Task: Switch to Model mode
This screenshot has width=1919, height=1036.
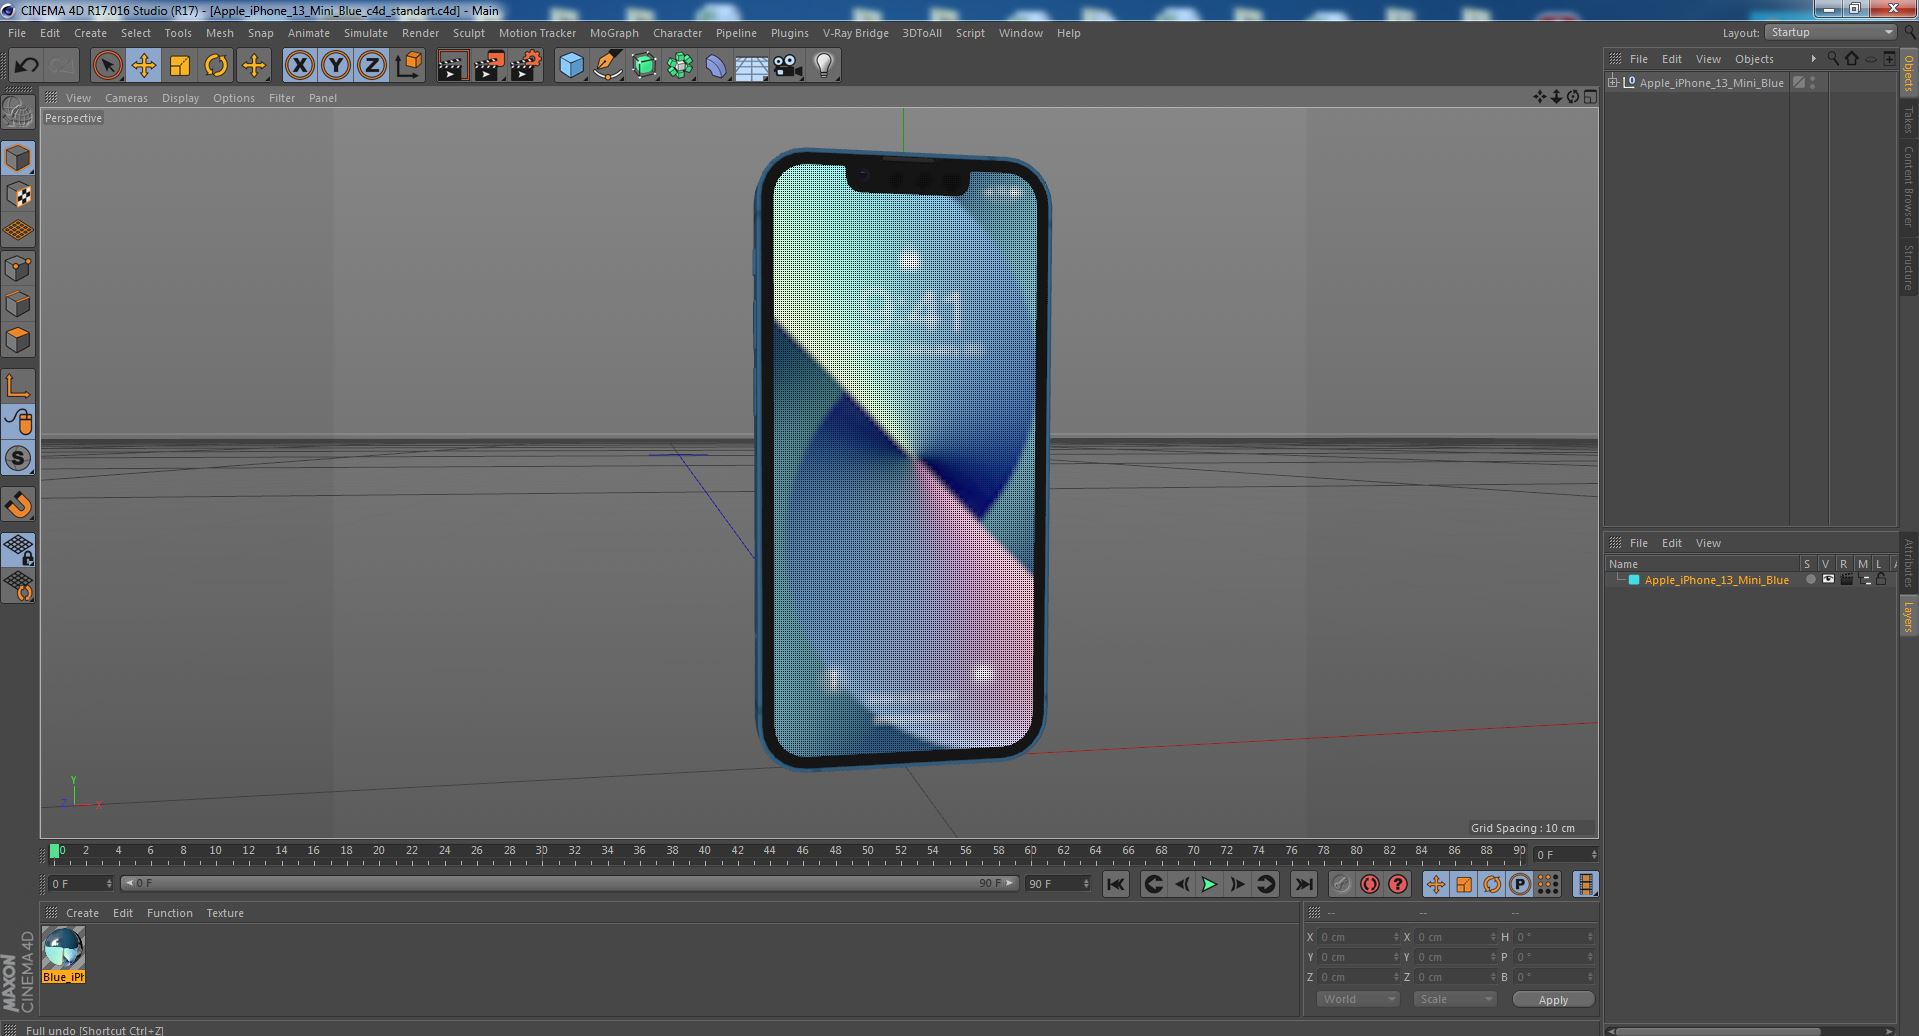Action: click(x=18, y=158)
